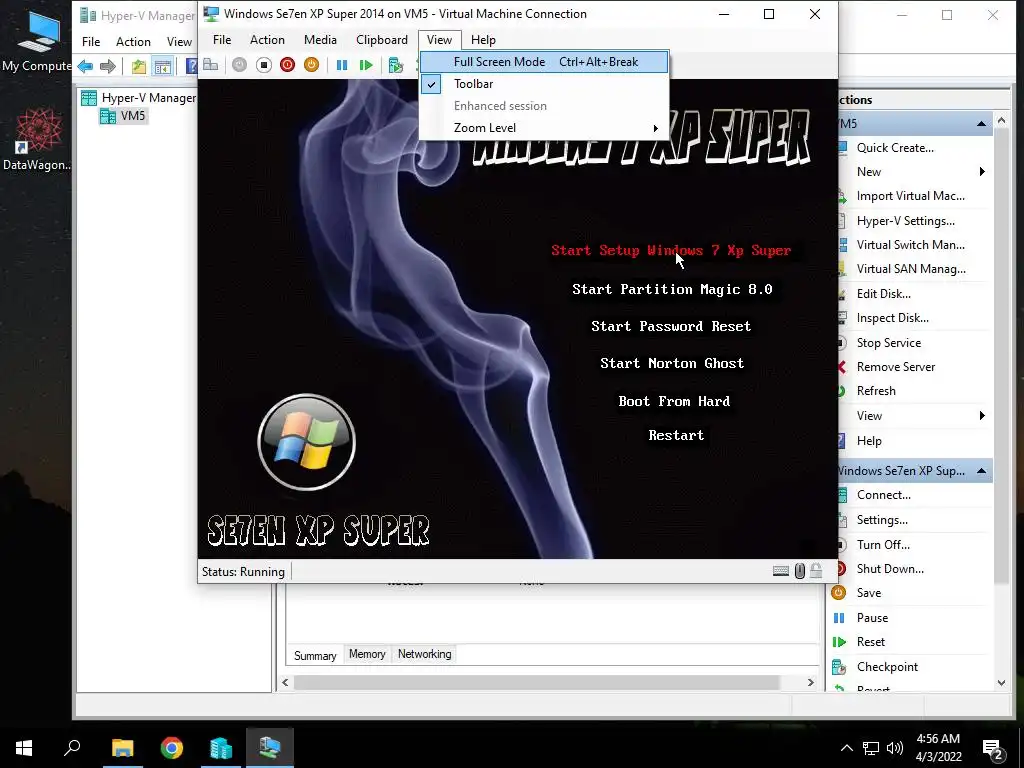Collapse the VM5 actions section arrow
The image size is (1024, 768).
tap(981, 123)
